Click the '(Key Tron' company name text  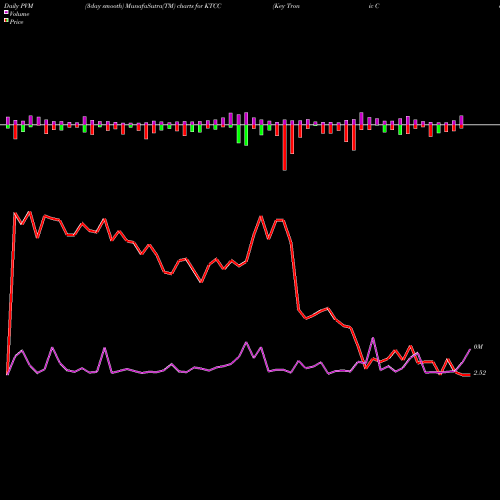coord(286,6)
